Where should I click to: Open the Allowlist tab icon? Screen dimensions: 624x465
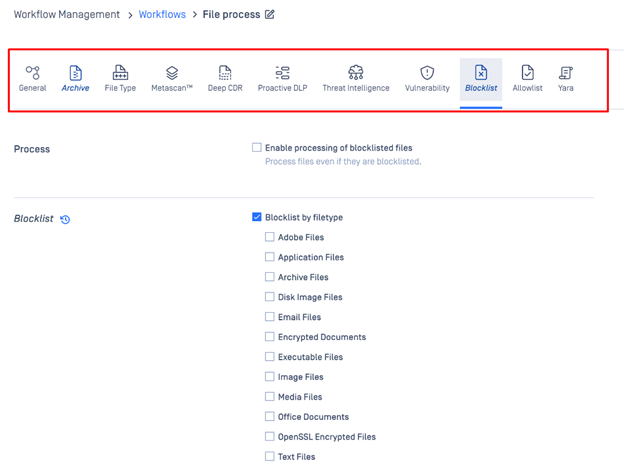tap(527, 73)
